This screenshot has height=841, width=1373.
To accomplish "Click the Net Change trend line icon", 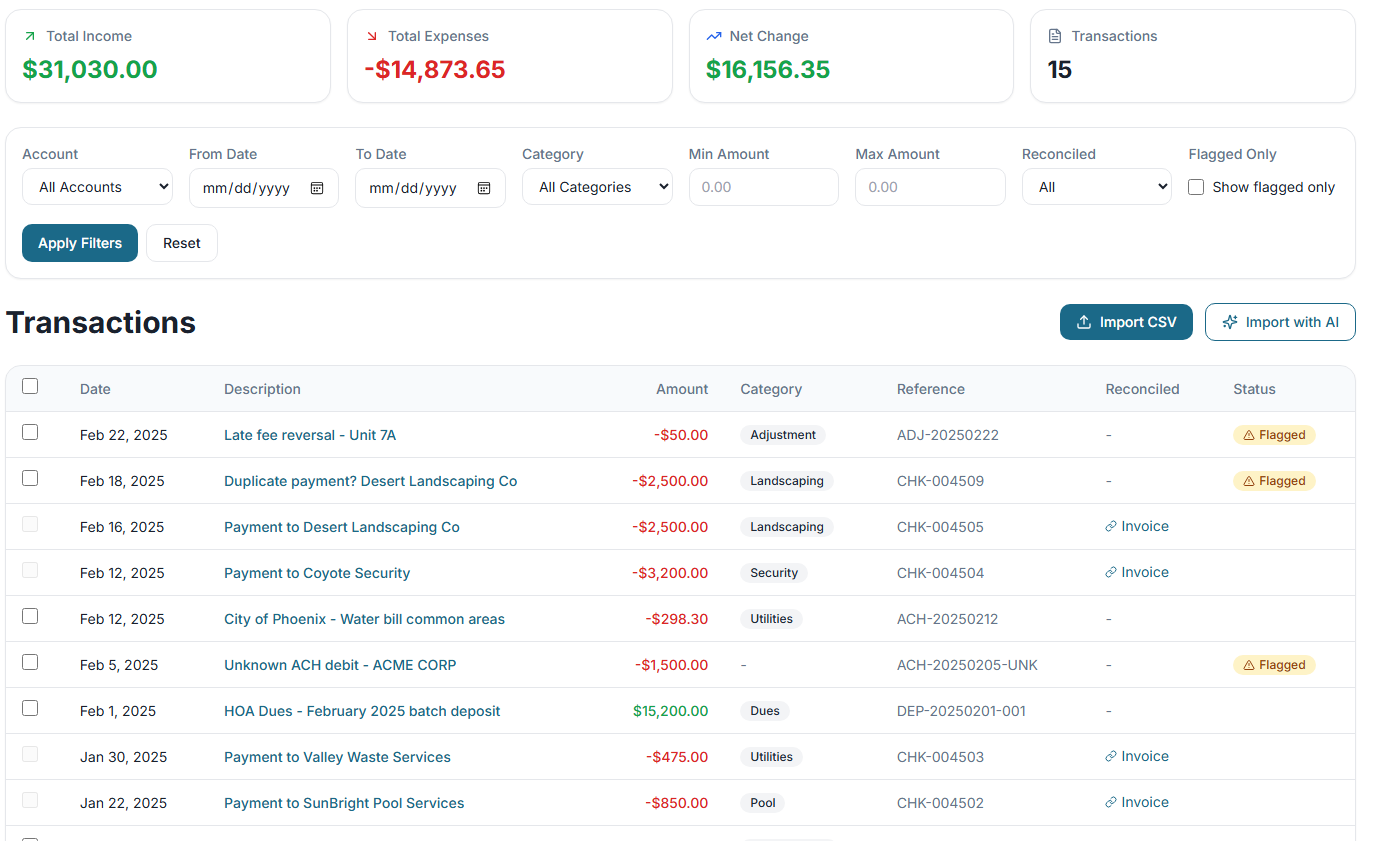I will coord(712,35).
